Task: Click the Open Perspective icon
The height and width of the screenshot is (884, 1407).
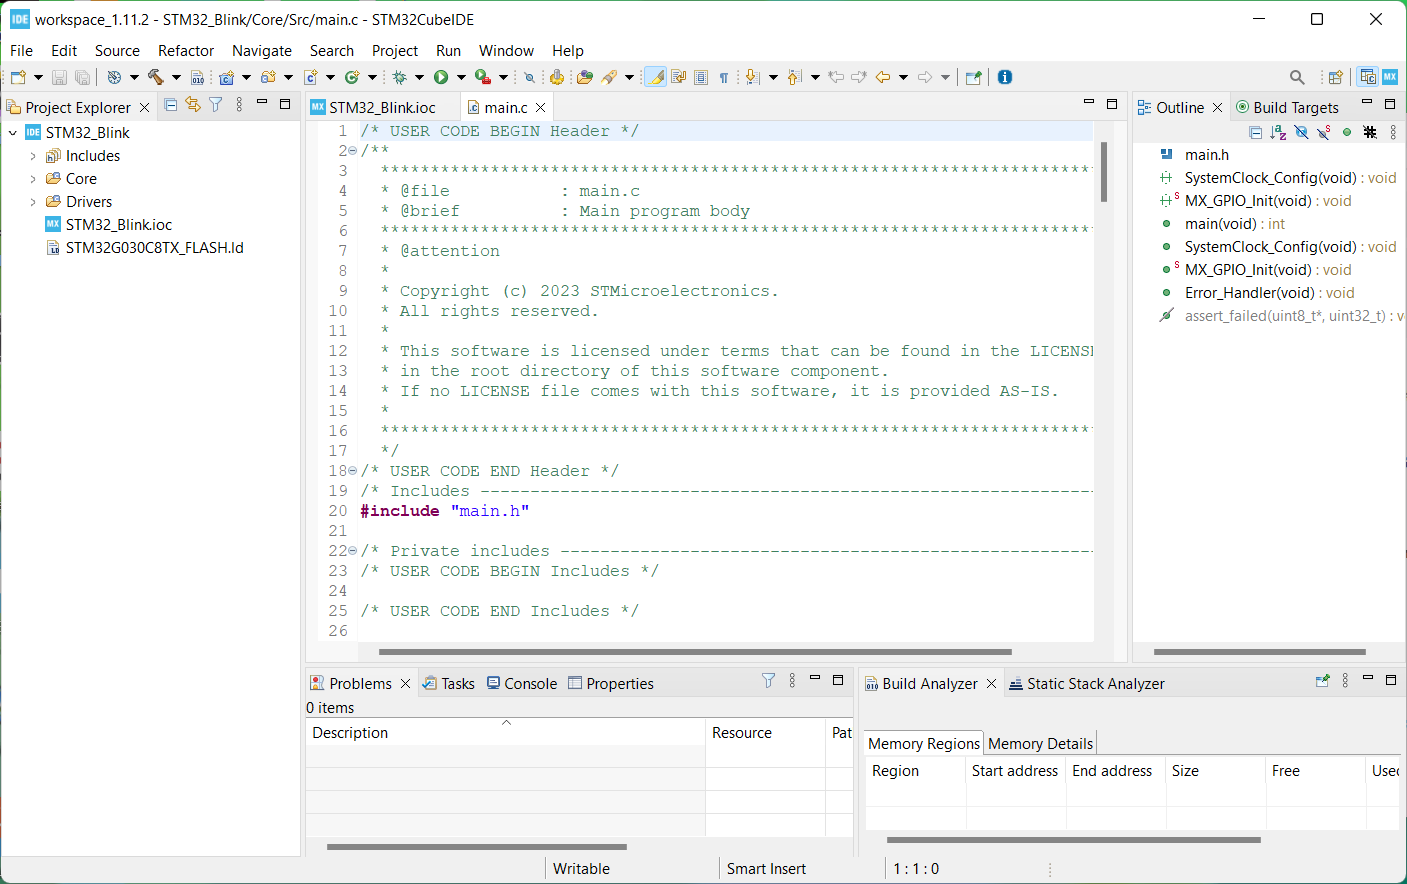Action: click(1335, 77)
